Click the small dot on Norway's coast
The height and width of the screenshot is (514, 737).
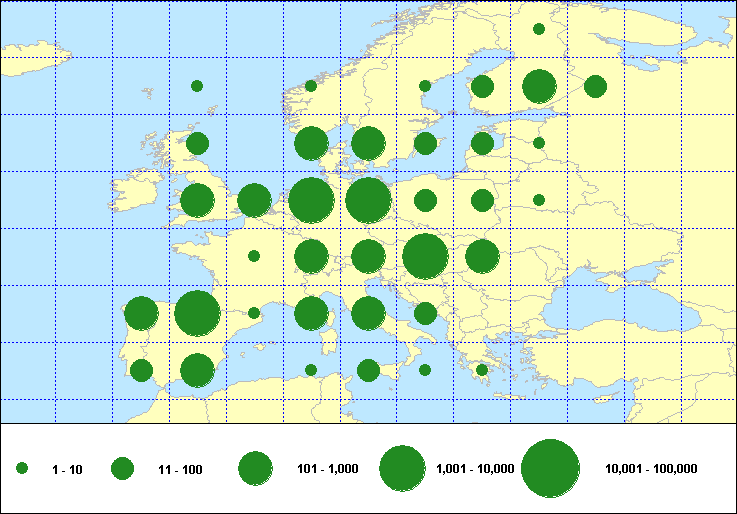coord(311,86)
